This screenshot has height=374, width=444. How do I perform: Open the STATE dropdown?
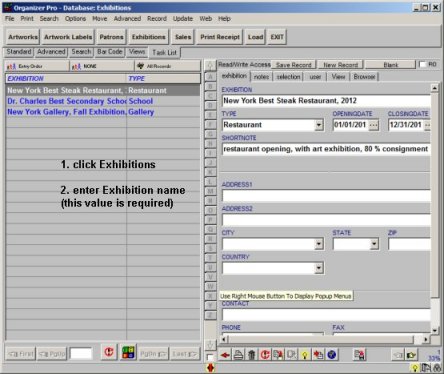pyautogui.click(x=374, y=244)
